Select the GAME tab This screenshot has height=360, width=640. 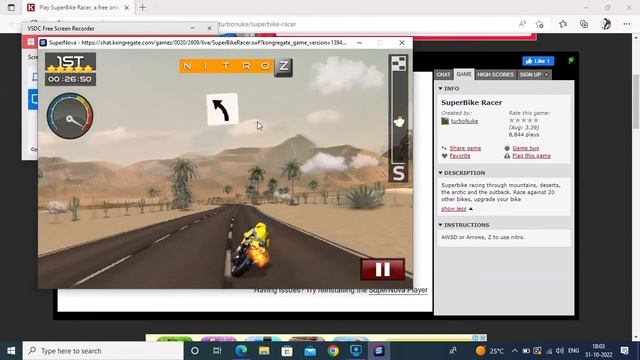coord(464,74)
